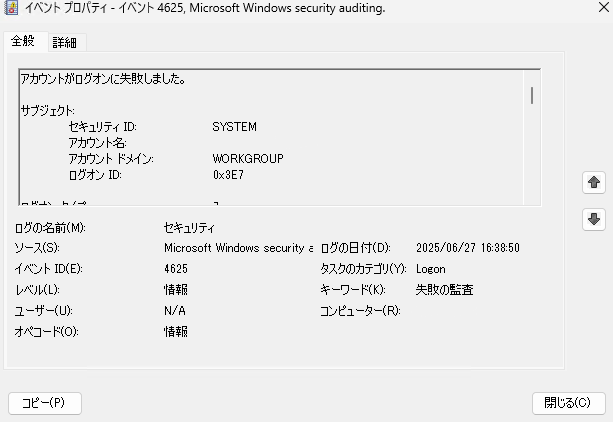Viewport: 613px width, 422px height.
Task: Click the logon ID value 0x3E7
Action: click(x=228, y=174)
